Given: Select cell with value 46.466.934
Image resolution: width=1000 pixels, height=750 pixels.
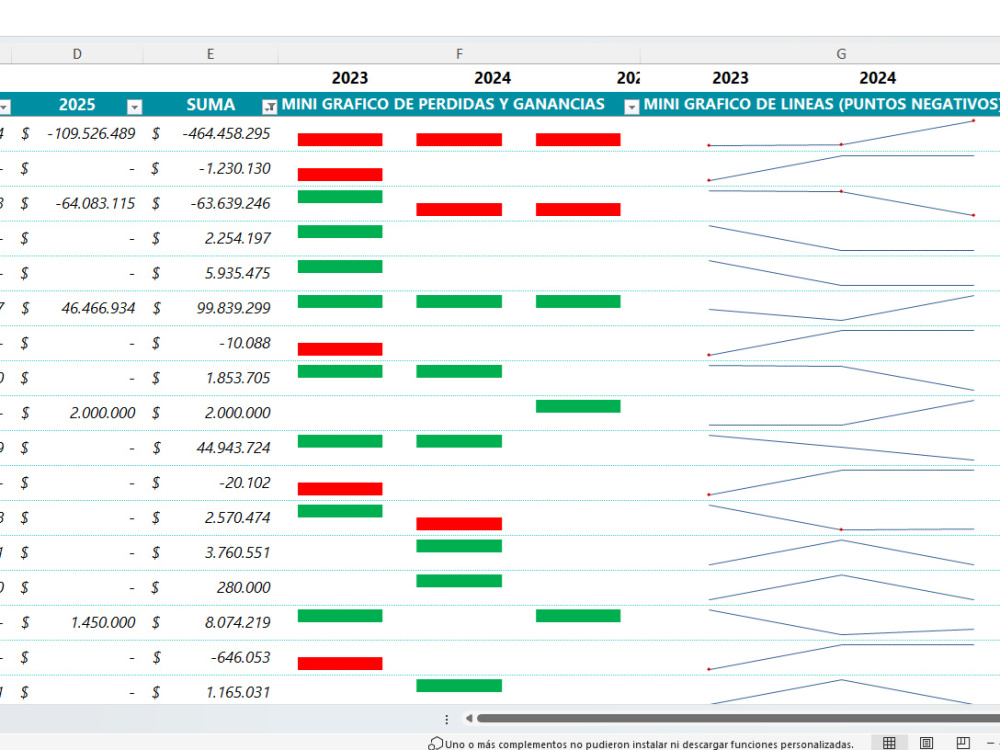Looking at the screenshot, I should (x=77, y=309).
